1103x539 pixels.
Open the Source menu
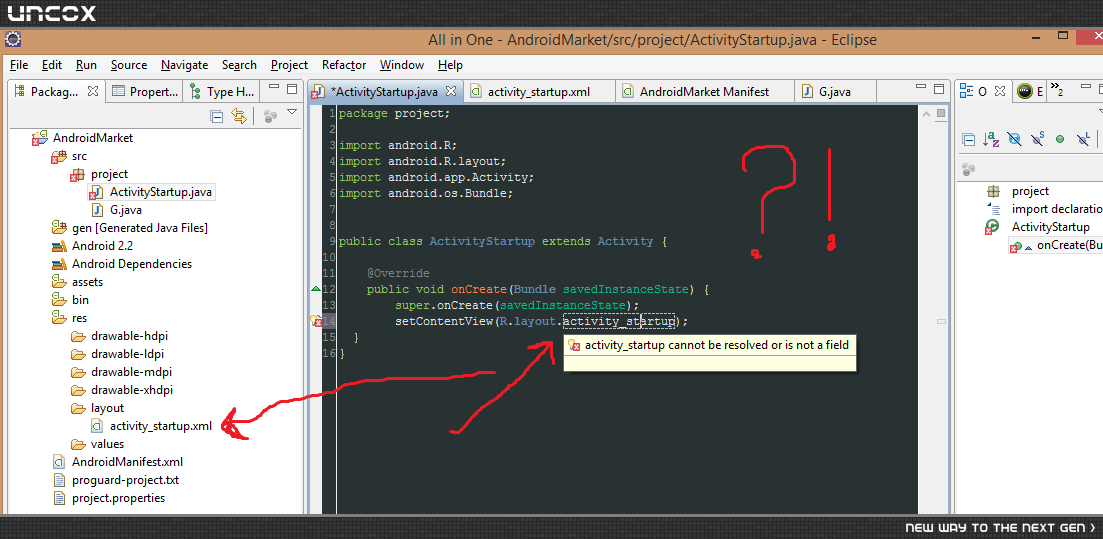[x=129, y=65]
